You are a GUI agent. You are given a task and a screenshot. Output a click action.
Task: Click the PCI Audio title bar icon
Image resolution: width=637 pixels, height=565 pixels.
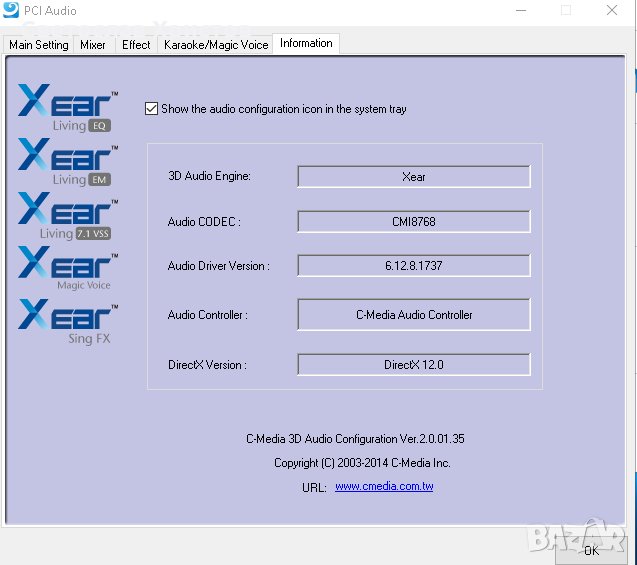coord(11,11)
